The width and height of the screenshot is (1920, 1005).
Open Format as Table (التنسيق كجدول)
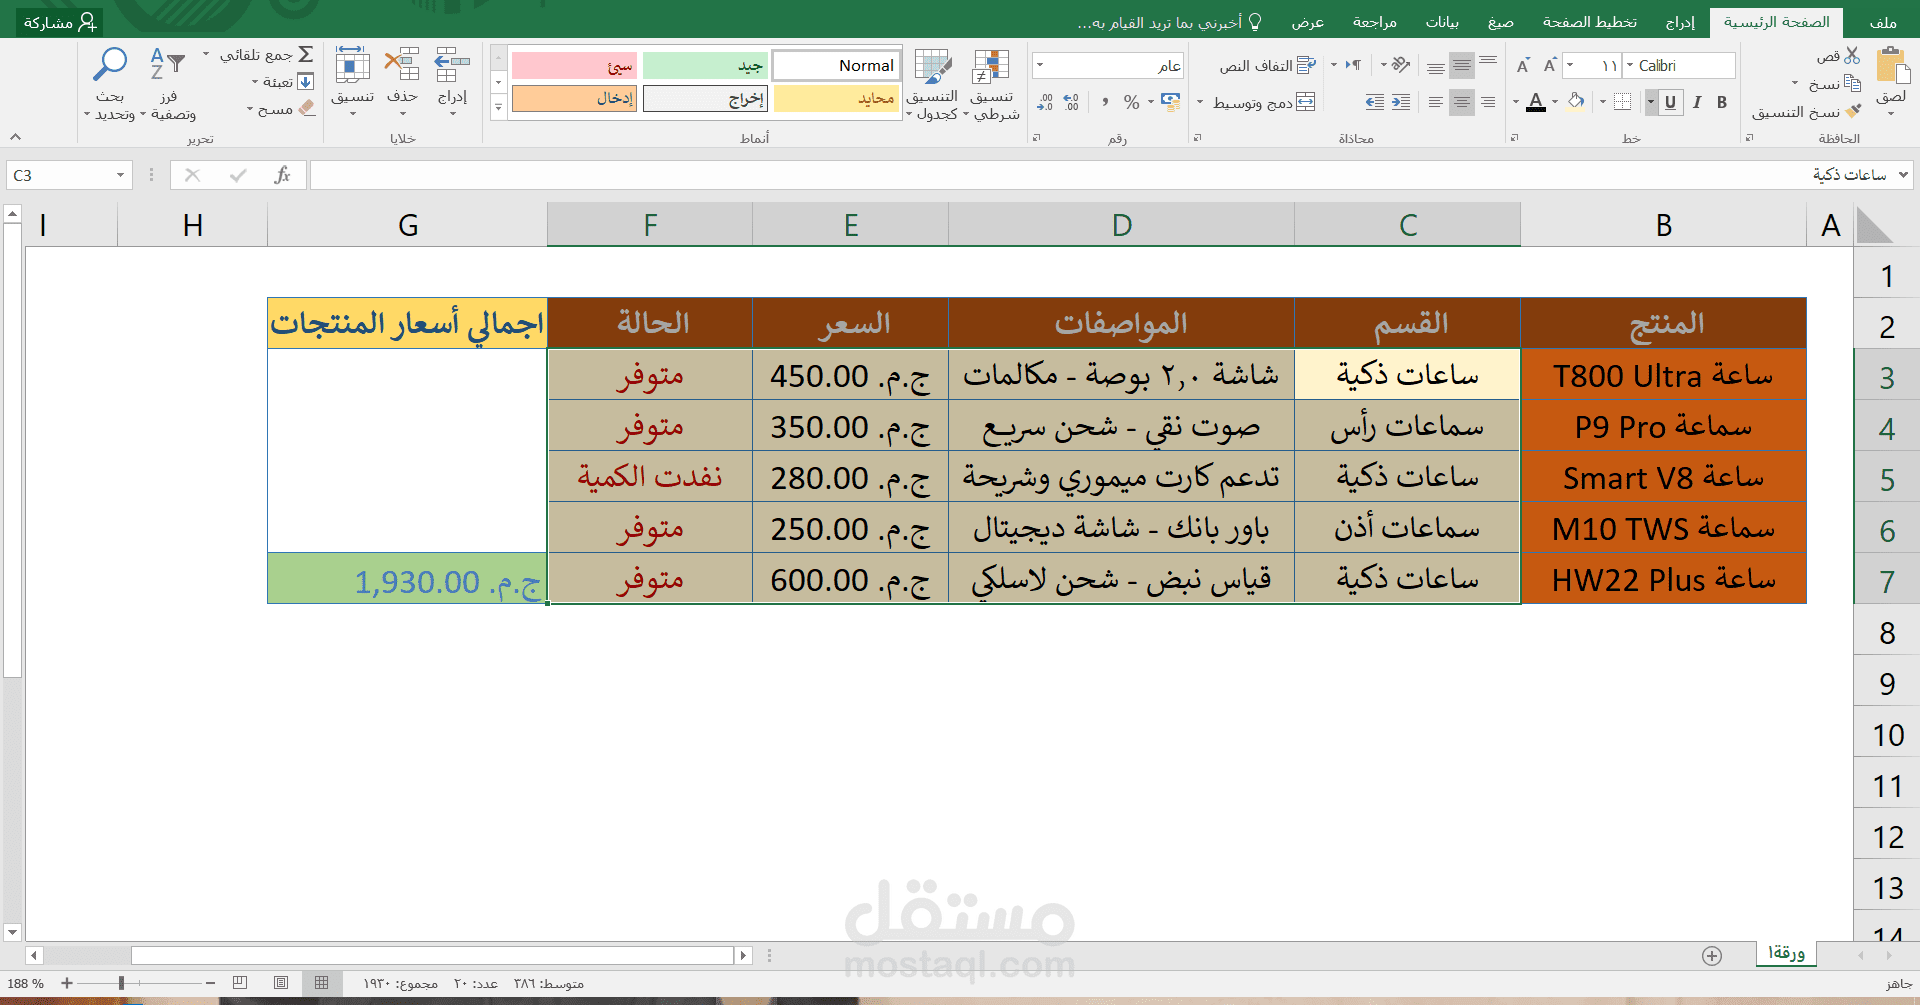pos(933,85)
